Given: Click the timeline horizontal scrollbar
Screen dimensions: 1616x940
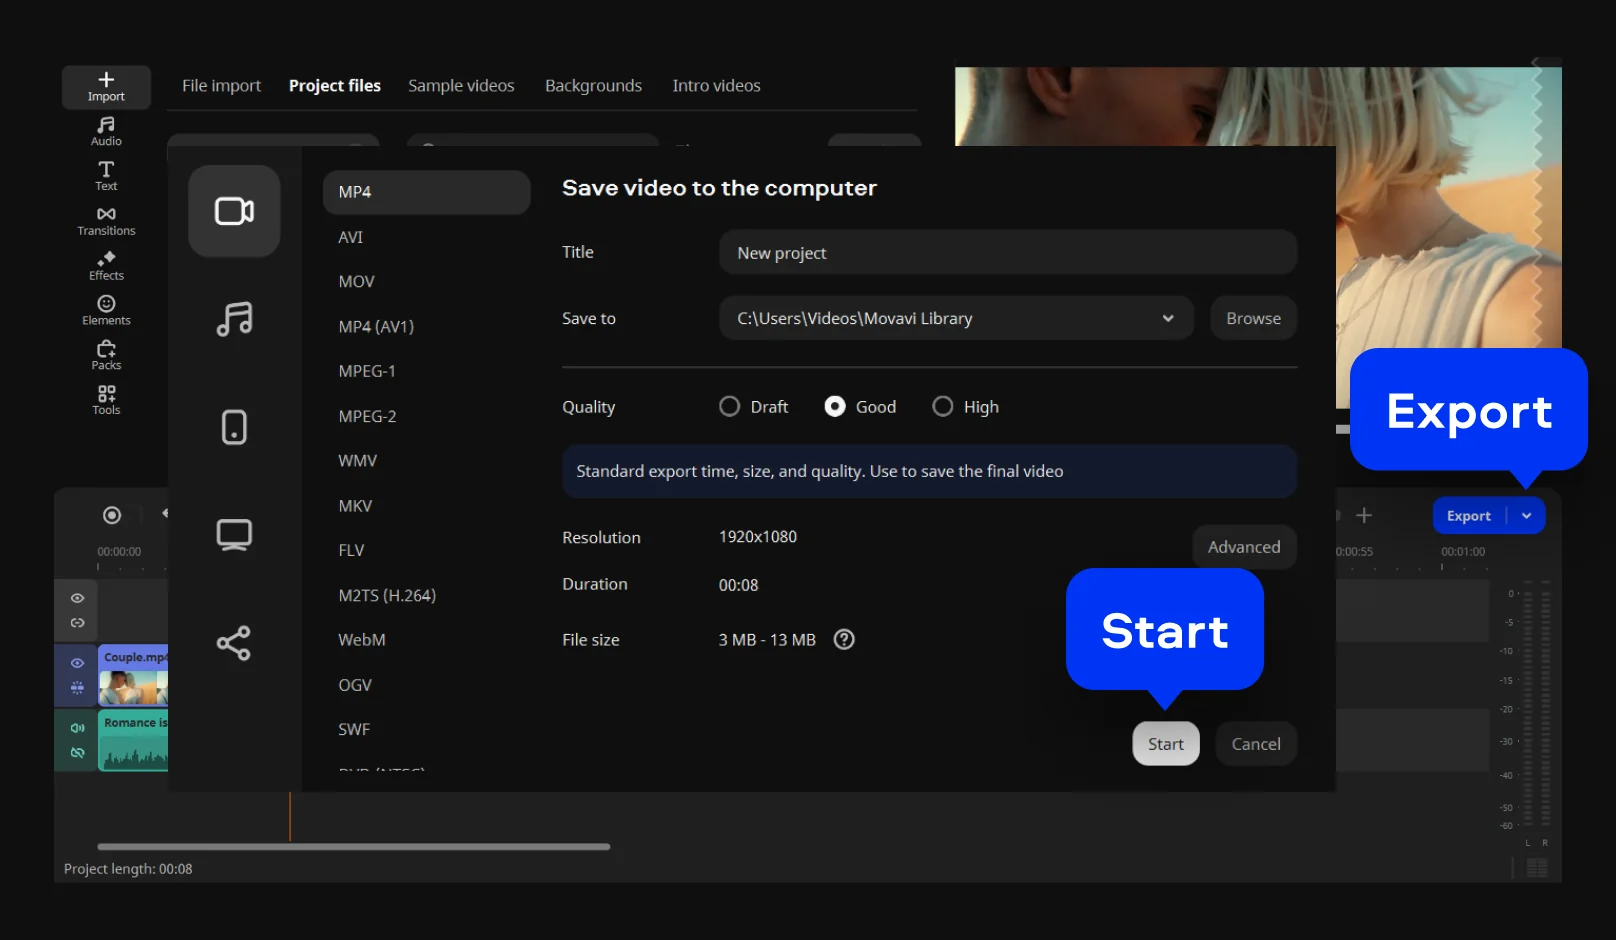Looking at the screenshot, I should click(x=354, y=847).
